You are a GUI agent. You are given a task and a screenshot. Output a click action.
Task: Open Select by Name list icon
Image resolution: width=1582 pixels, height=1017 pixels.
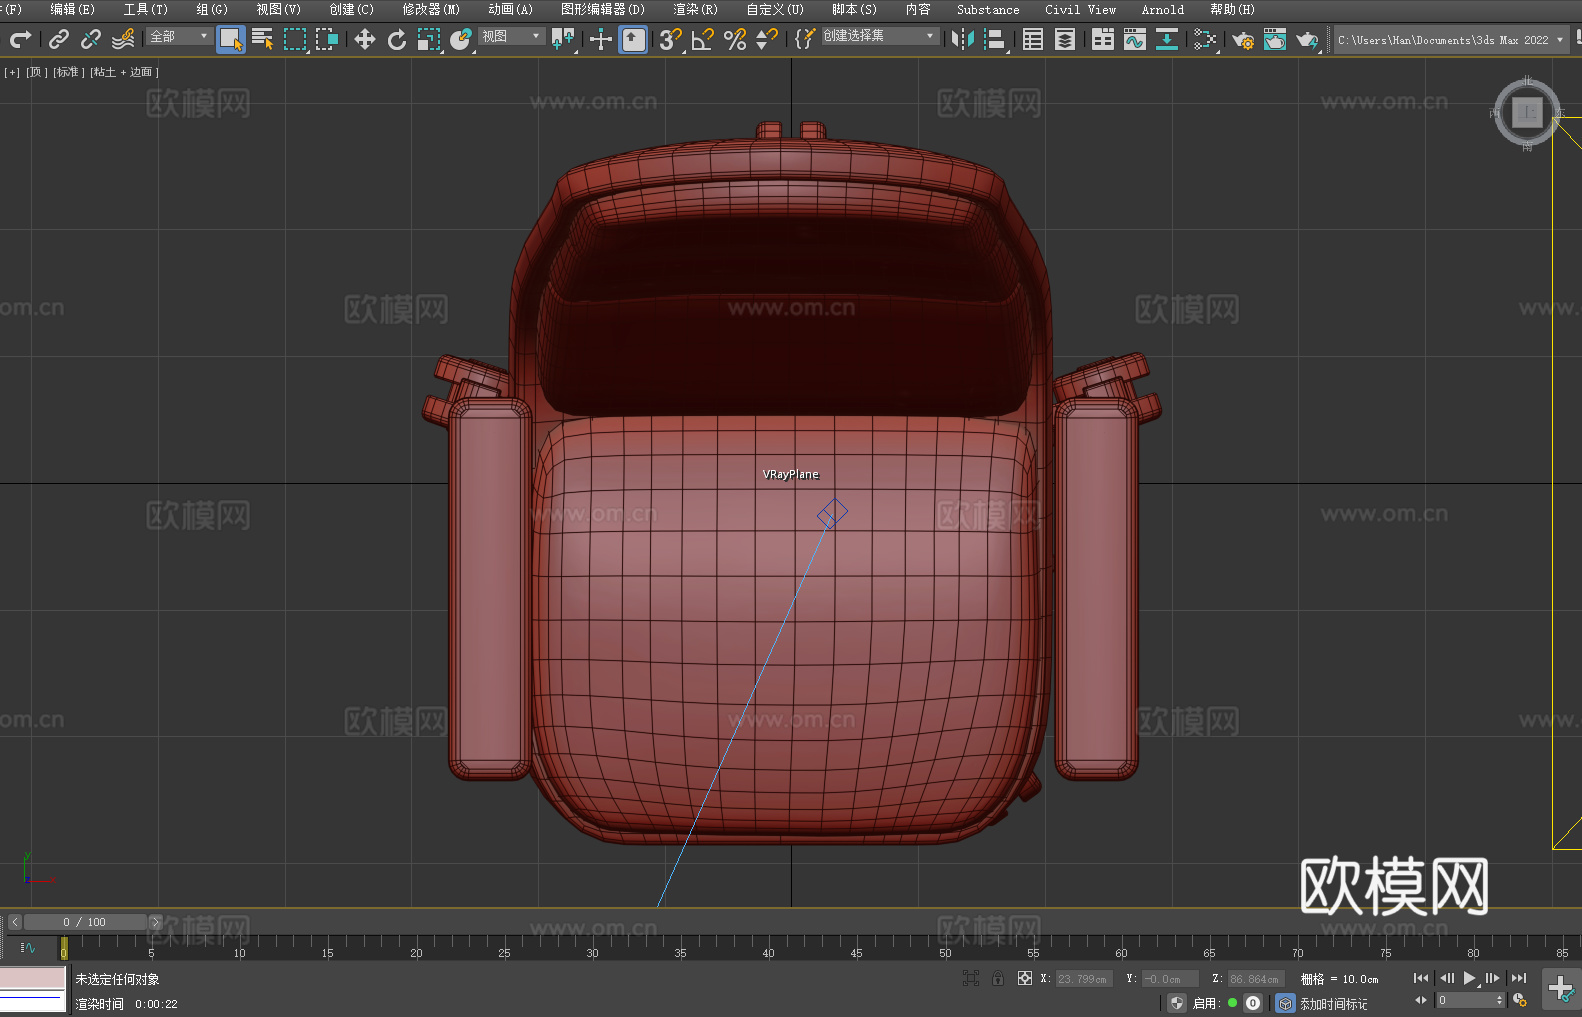pyautogui.click(x=263, y=39)
